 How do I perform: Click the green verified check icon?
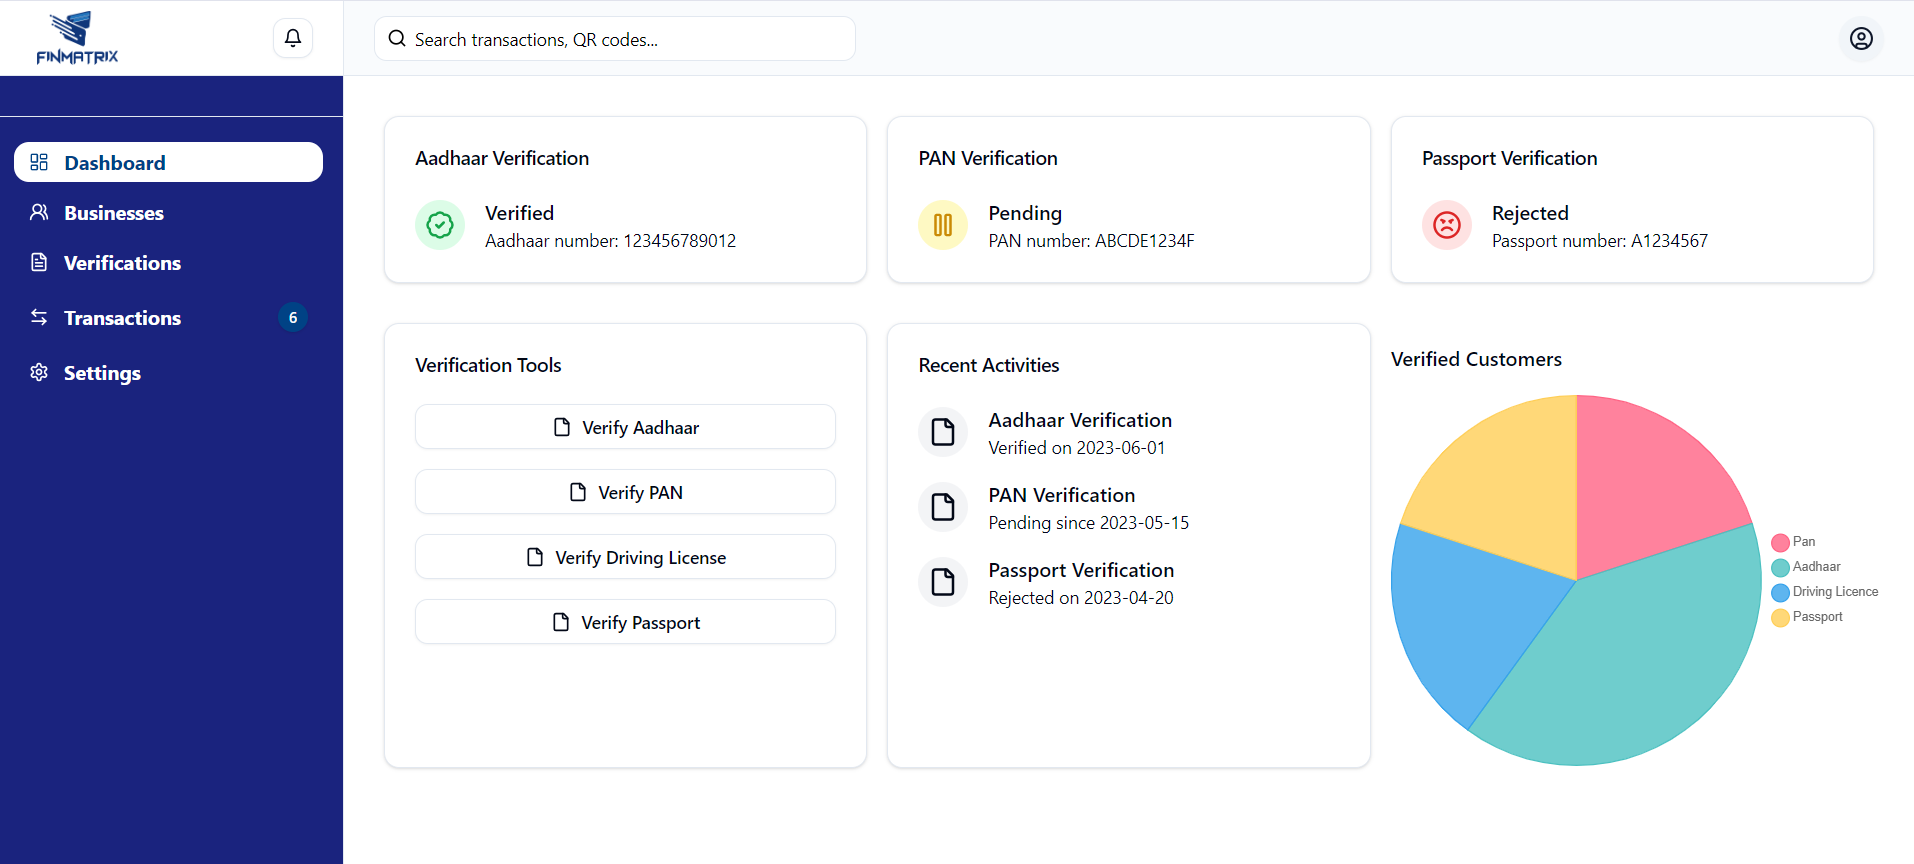coord(440,225)
